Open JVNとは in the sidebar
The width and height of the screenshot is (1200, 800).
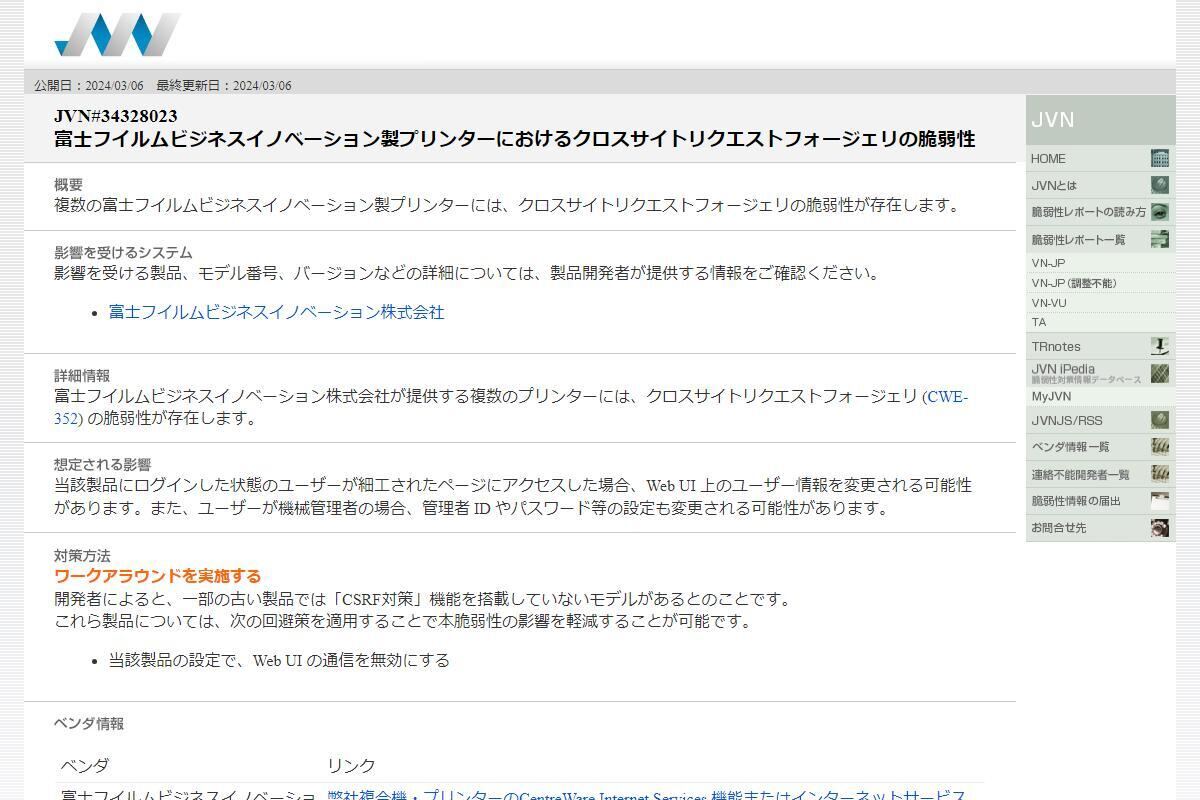1100,185
